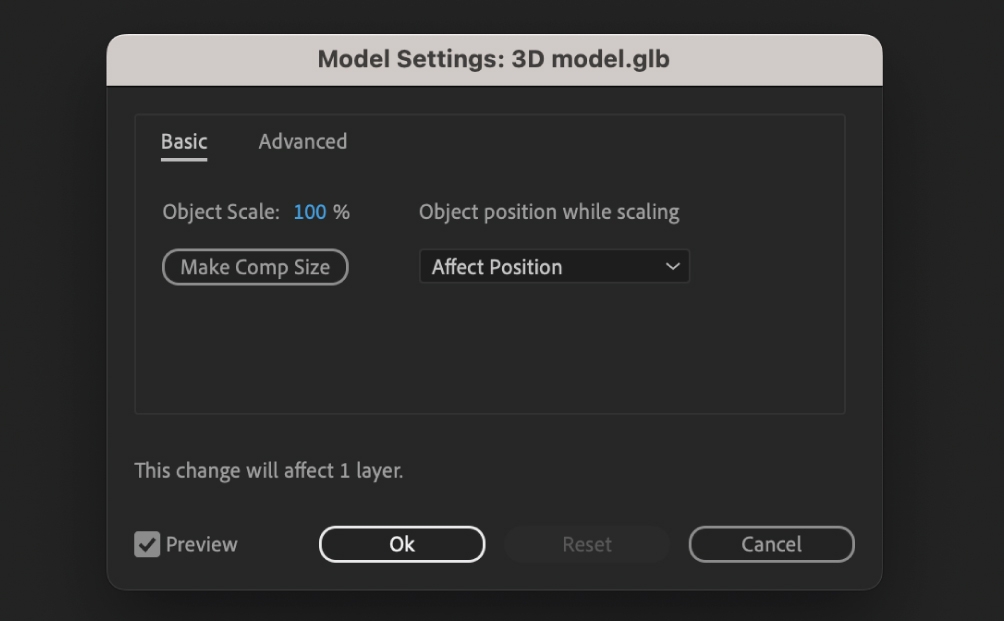Open the Affect Position dropdown
This screenshot has height=621, width=1004.
pos(554,267)
